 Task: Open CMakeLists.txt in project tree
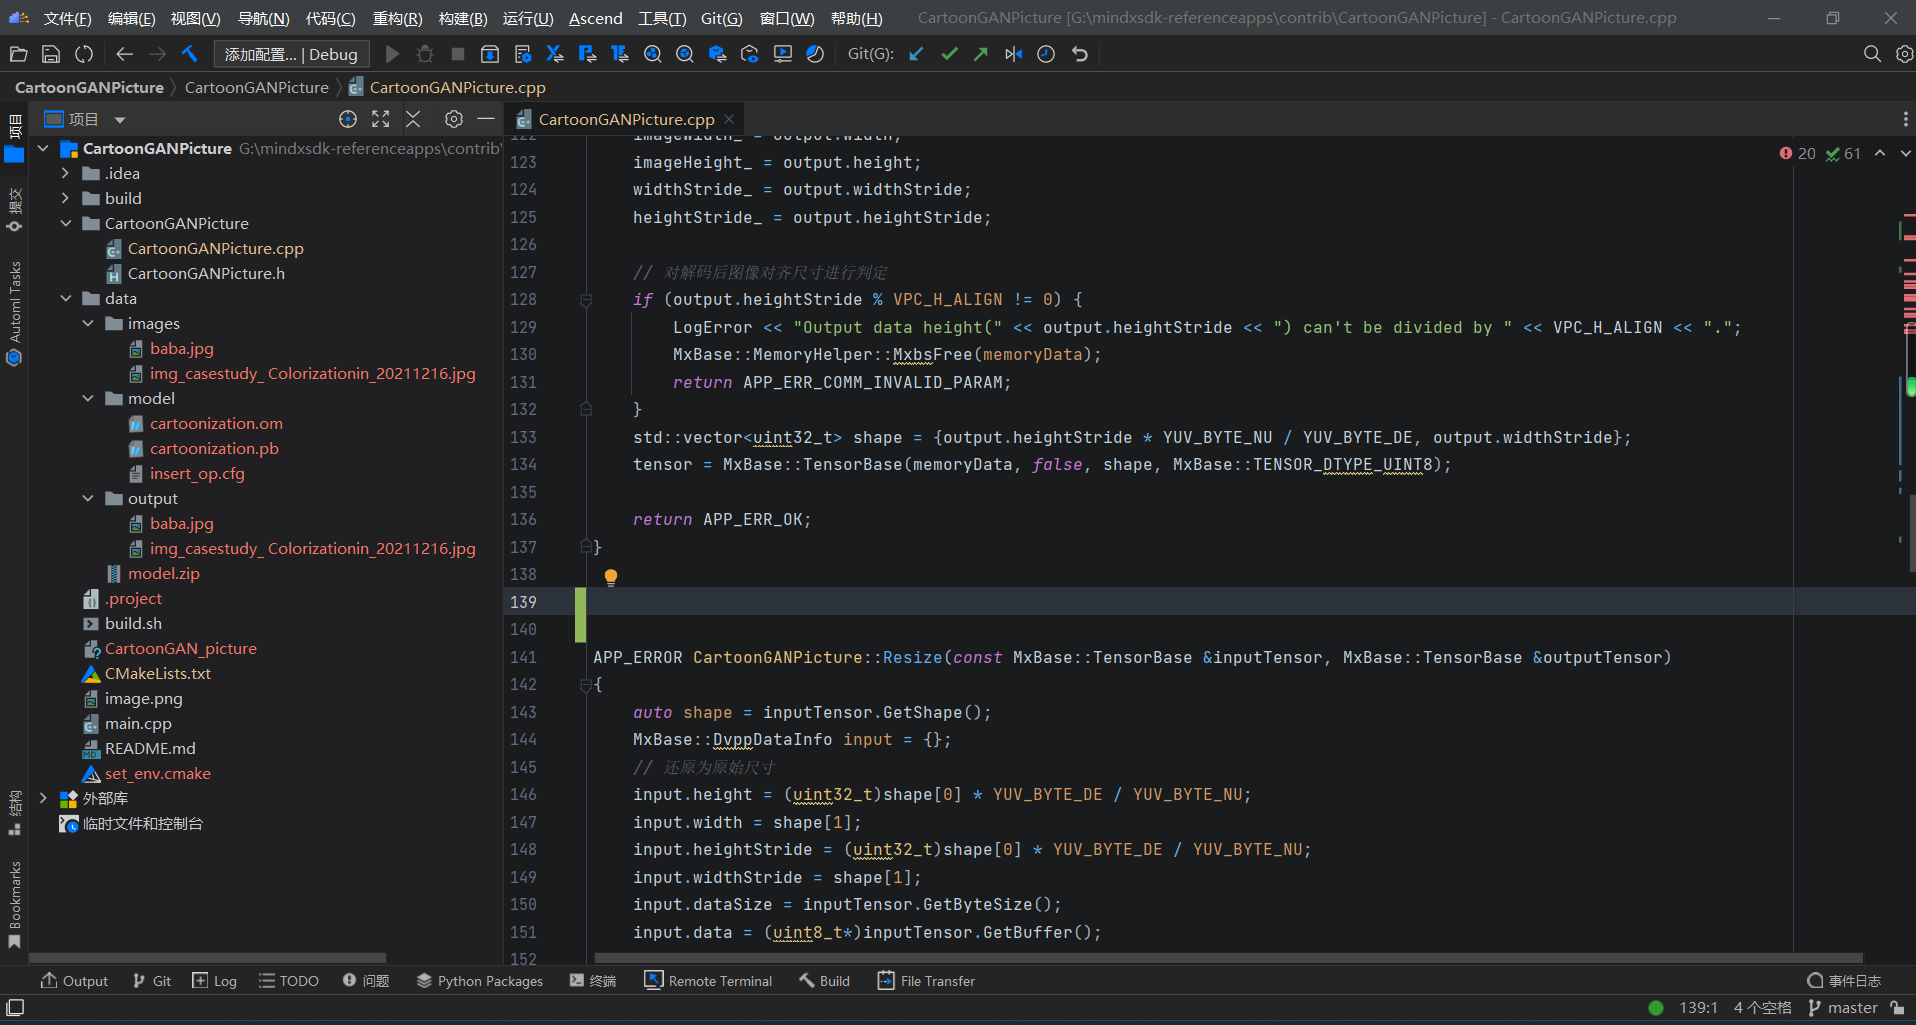[157, 673]
